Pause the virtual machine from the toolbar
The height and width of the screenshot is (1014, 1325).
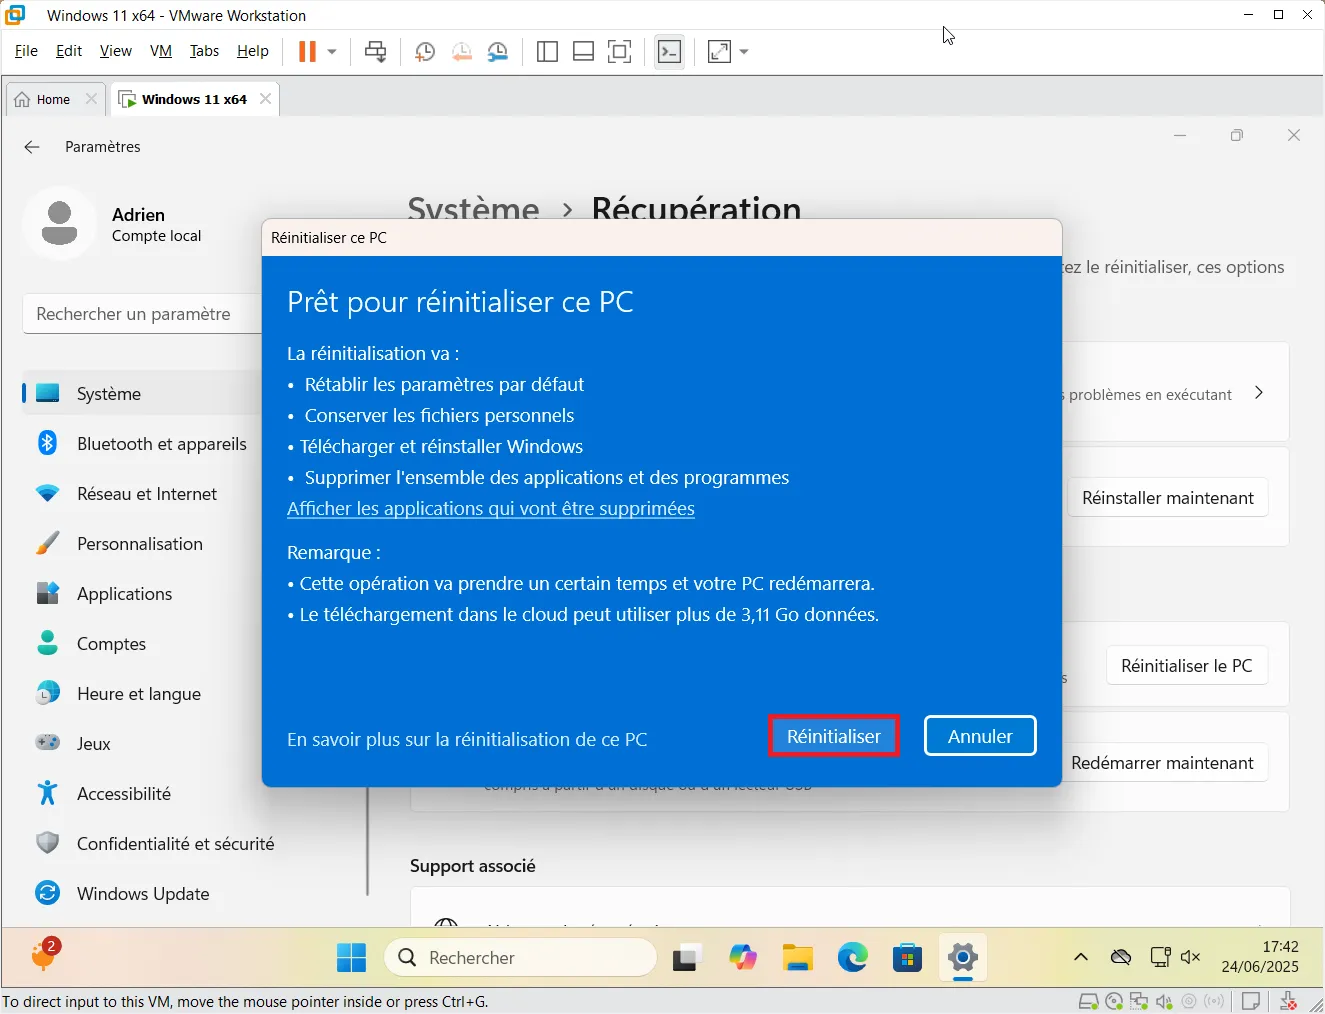307,51
